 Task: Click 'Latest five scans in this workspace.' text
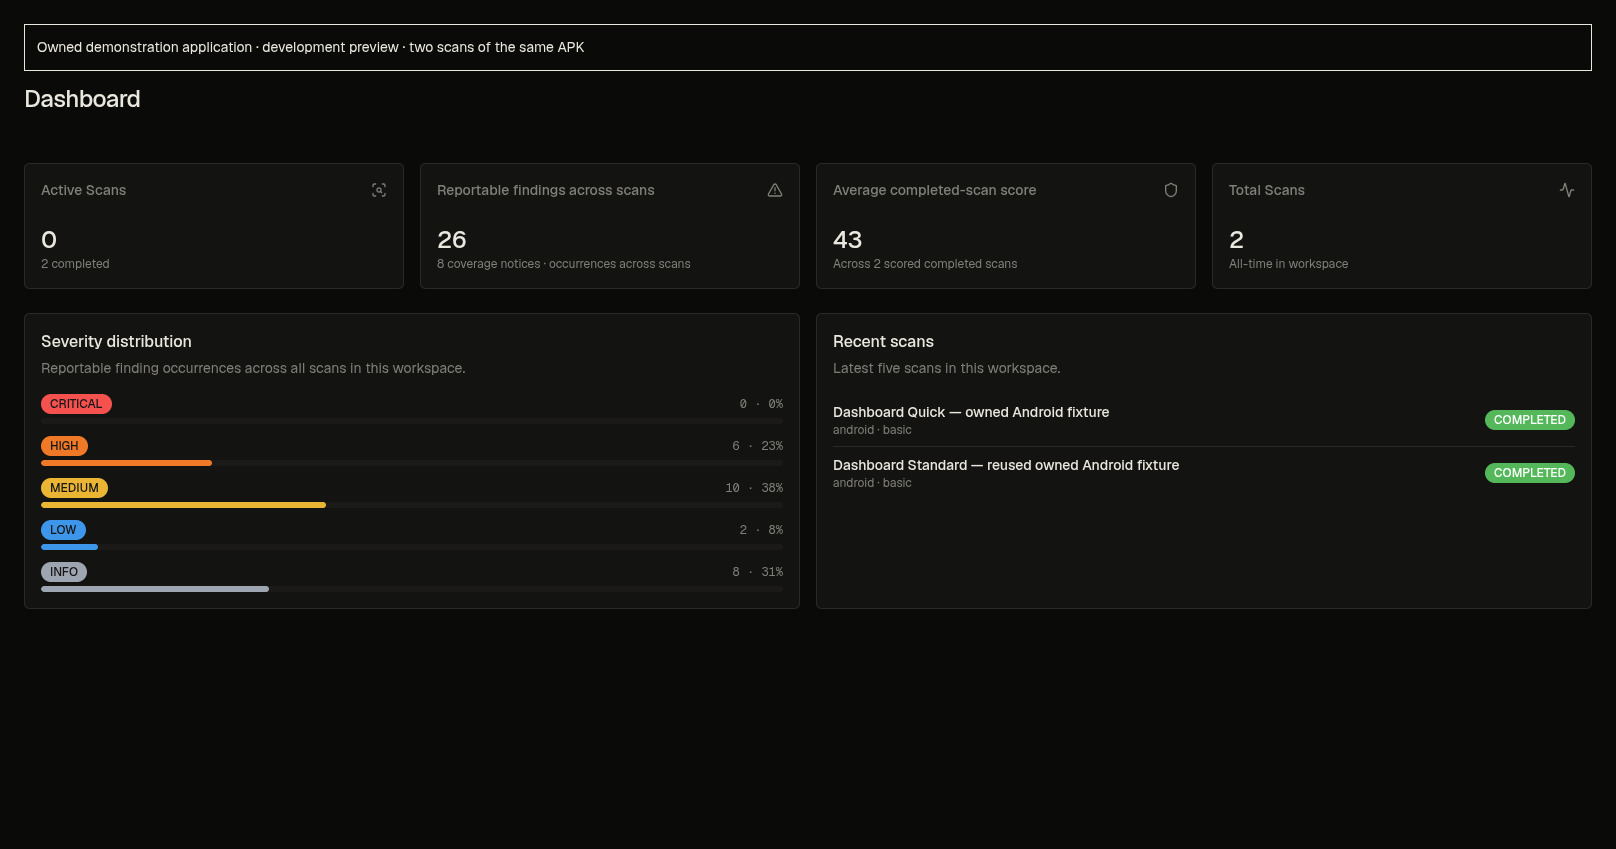[x=947, y=368]
